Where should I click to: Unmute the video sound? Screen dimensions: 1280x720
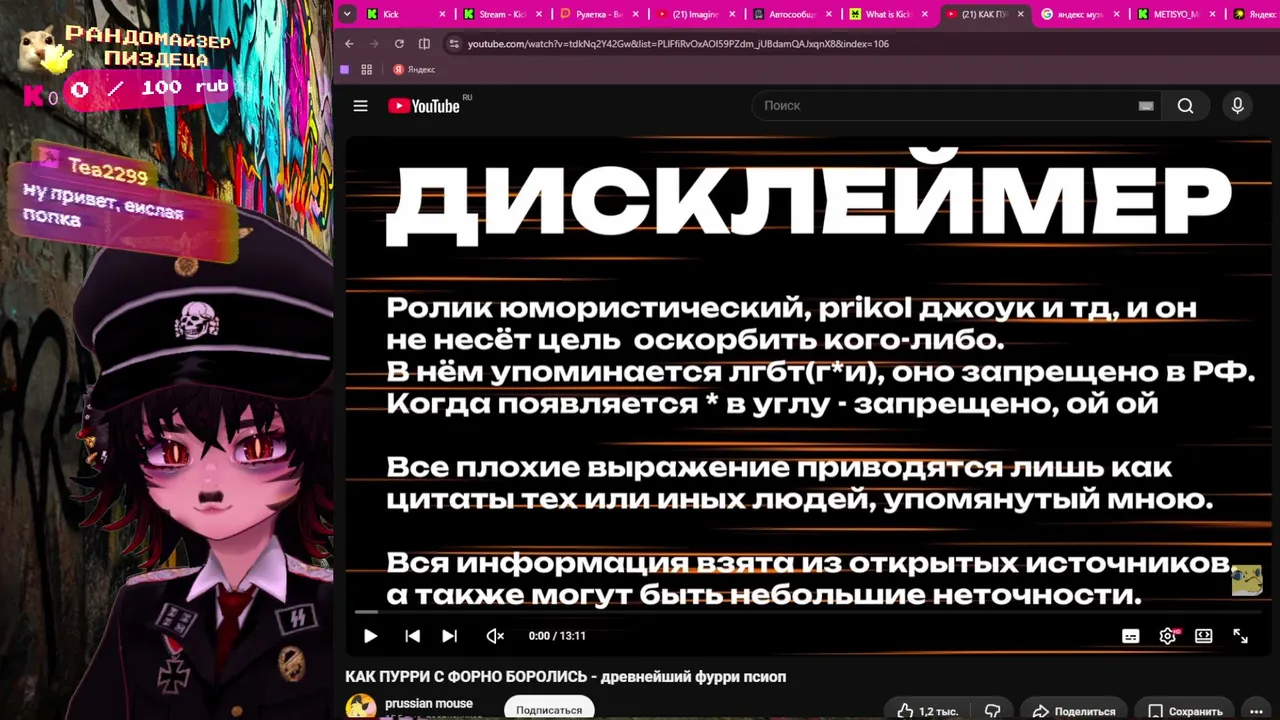495,636
